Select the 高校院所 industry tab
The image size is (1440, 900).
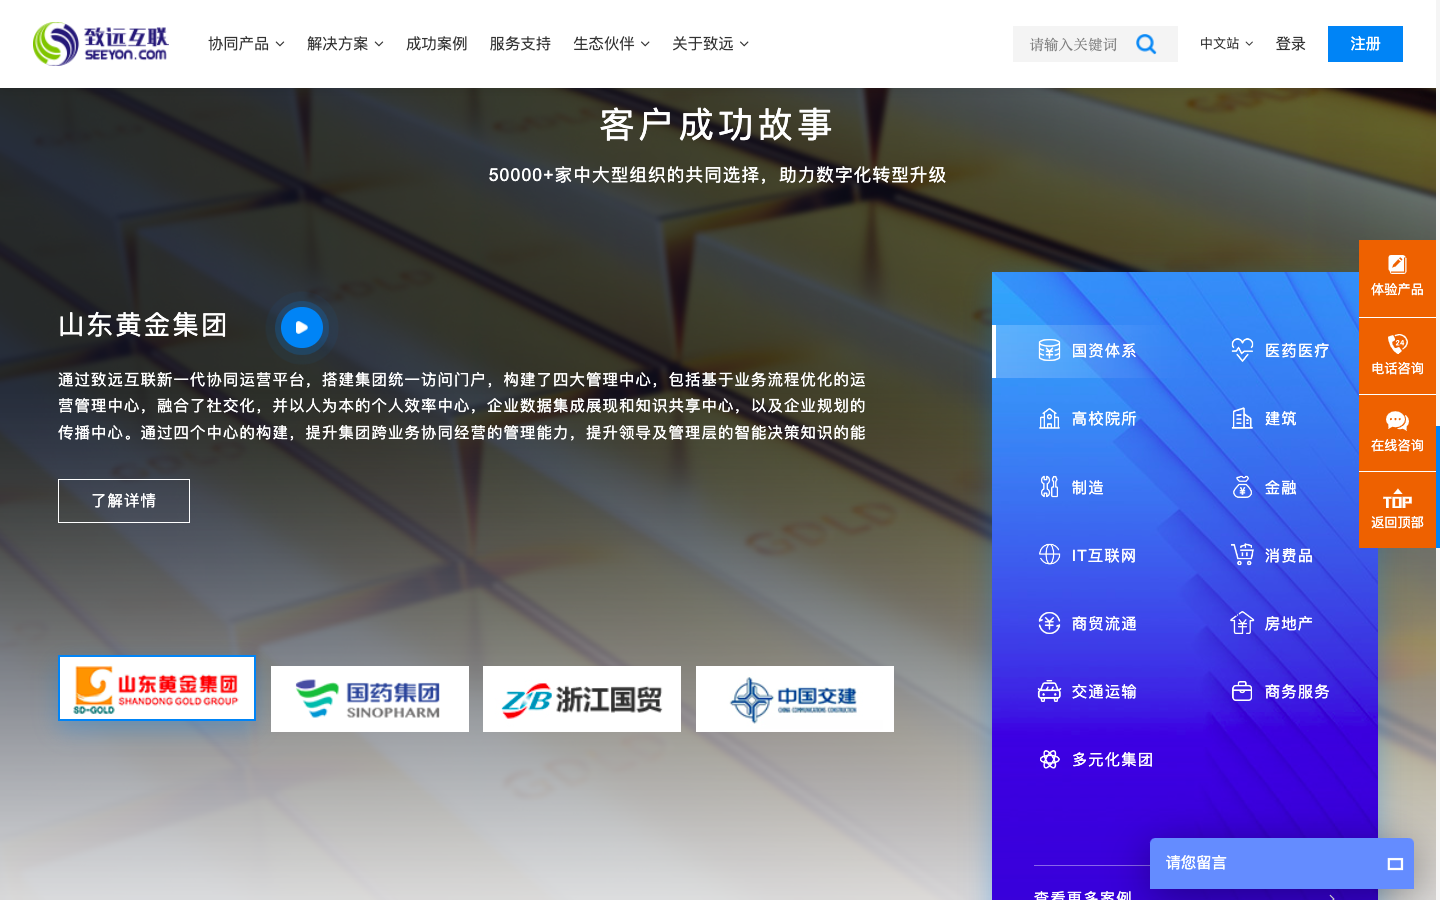coord(1088,419)
